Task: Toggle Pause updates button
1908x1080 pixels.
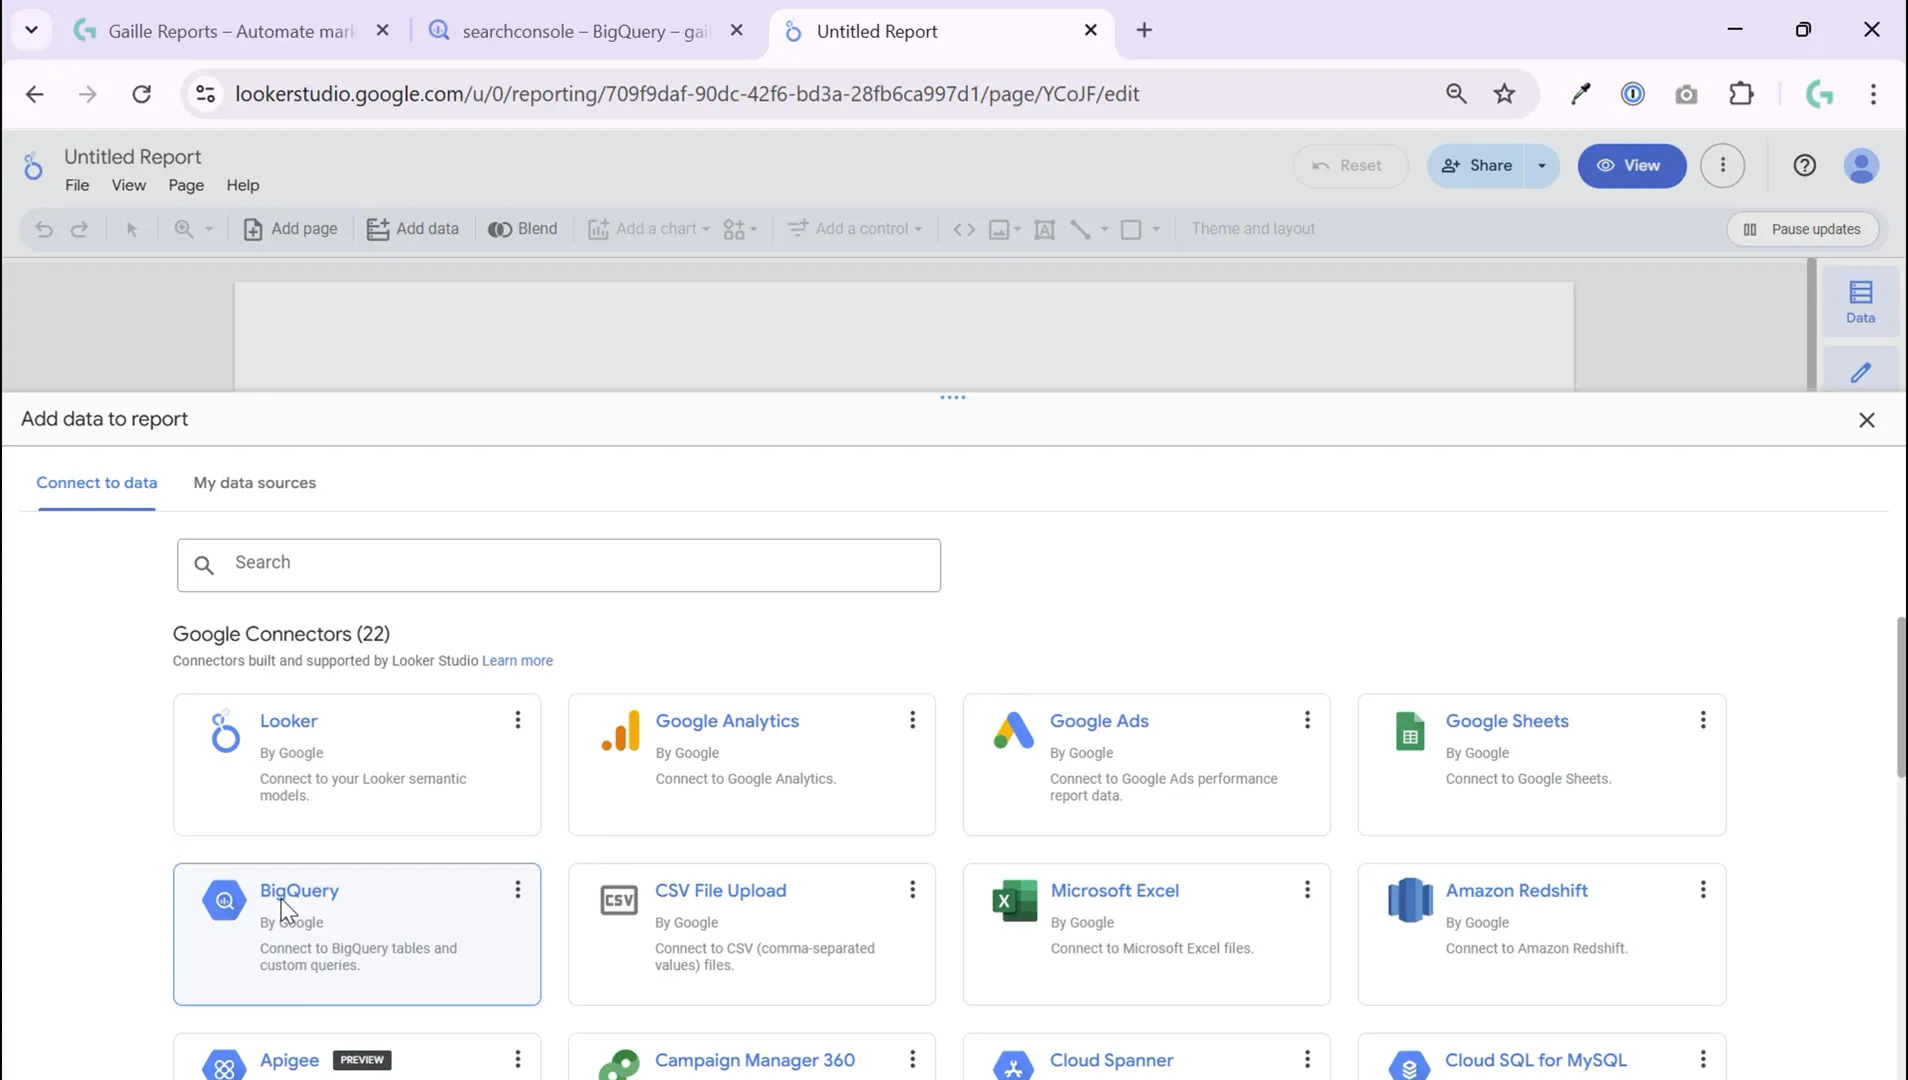Action: 1802,229
